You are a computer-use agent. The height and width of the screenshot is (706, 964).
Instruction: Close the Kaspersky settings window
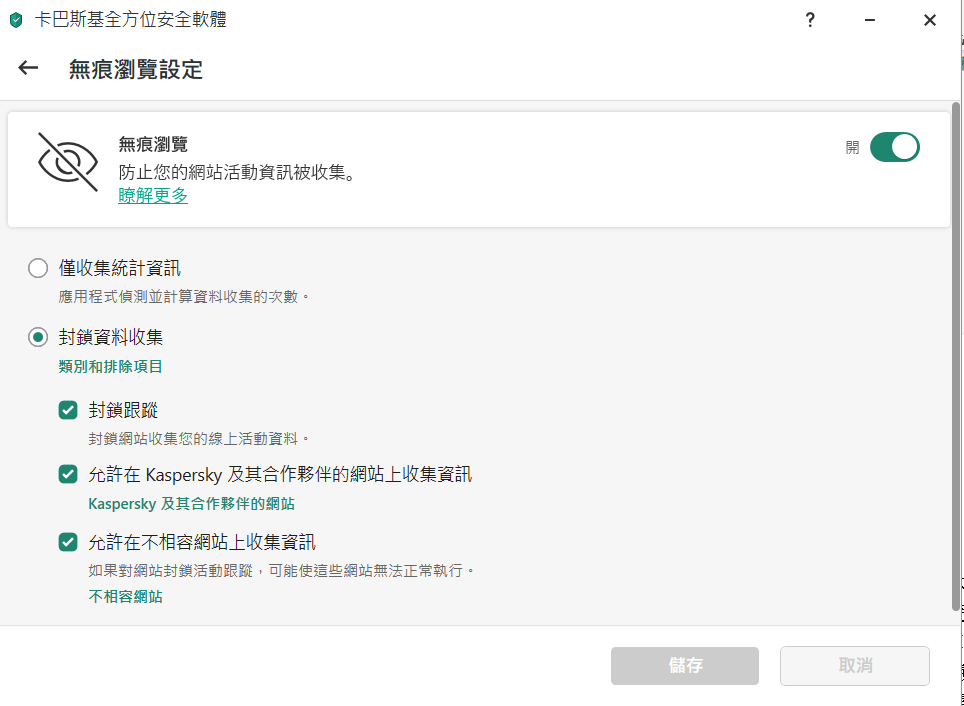tap(929, 20)
